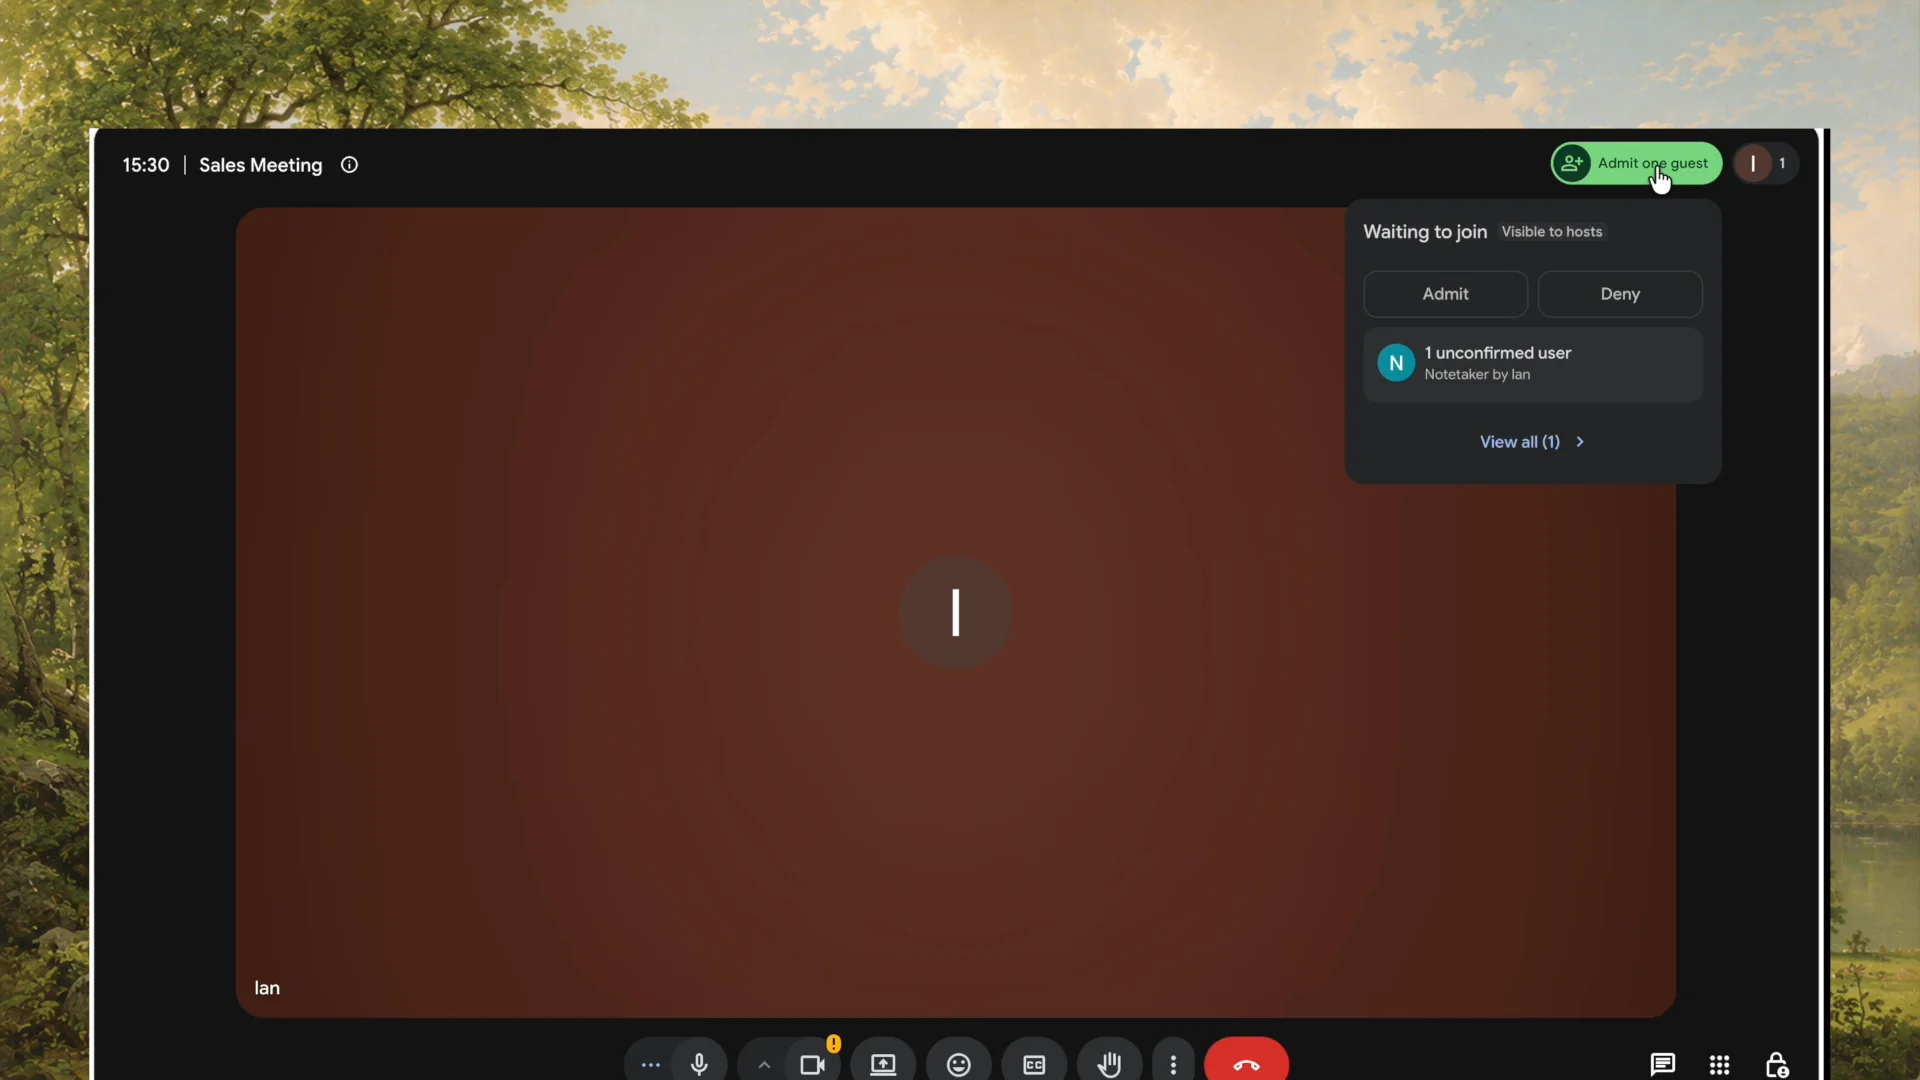Start presenting your screen
1920x1080 pixels.
[x=883, y=1065]
